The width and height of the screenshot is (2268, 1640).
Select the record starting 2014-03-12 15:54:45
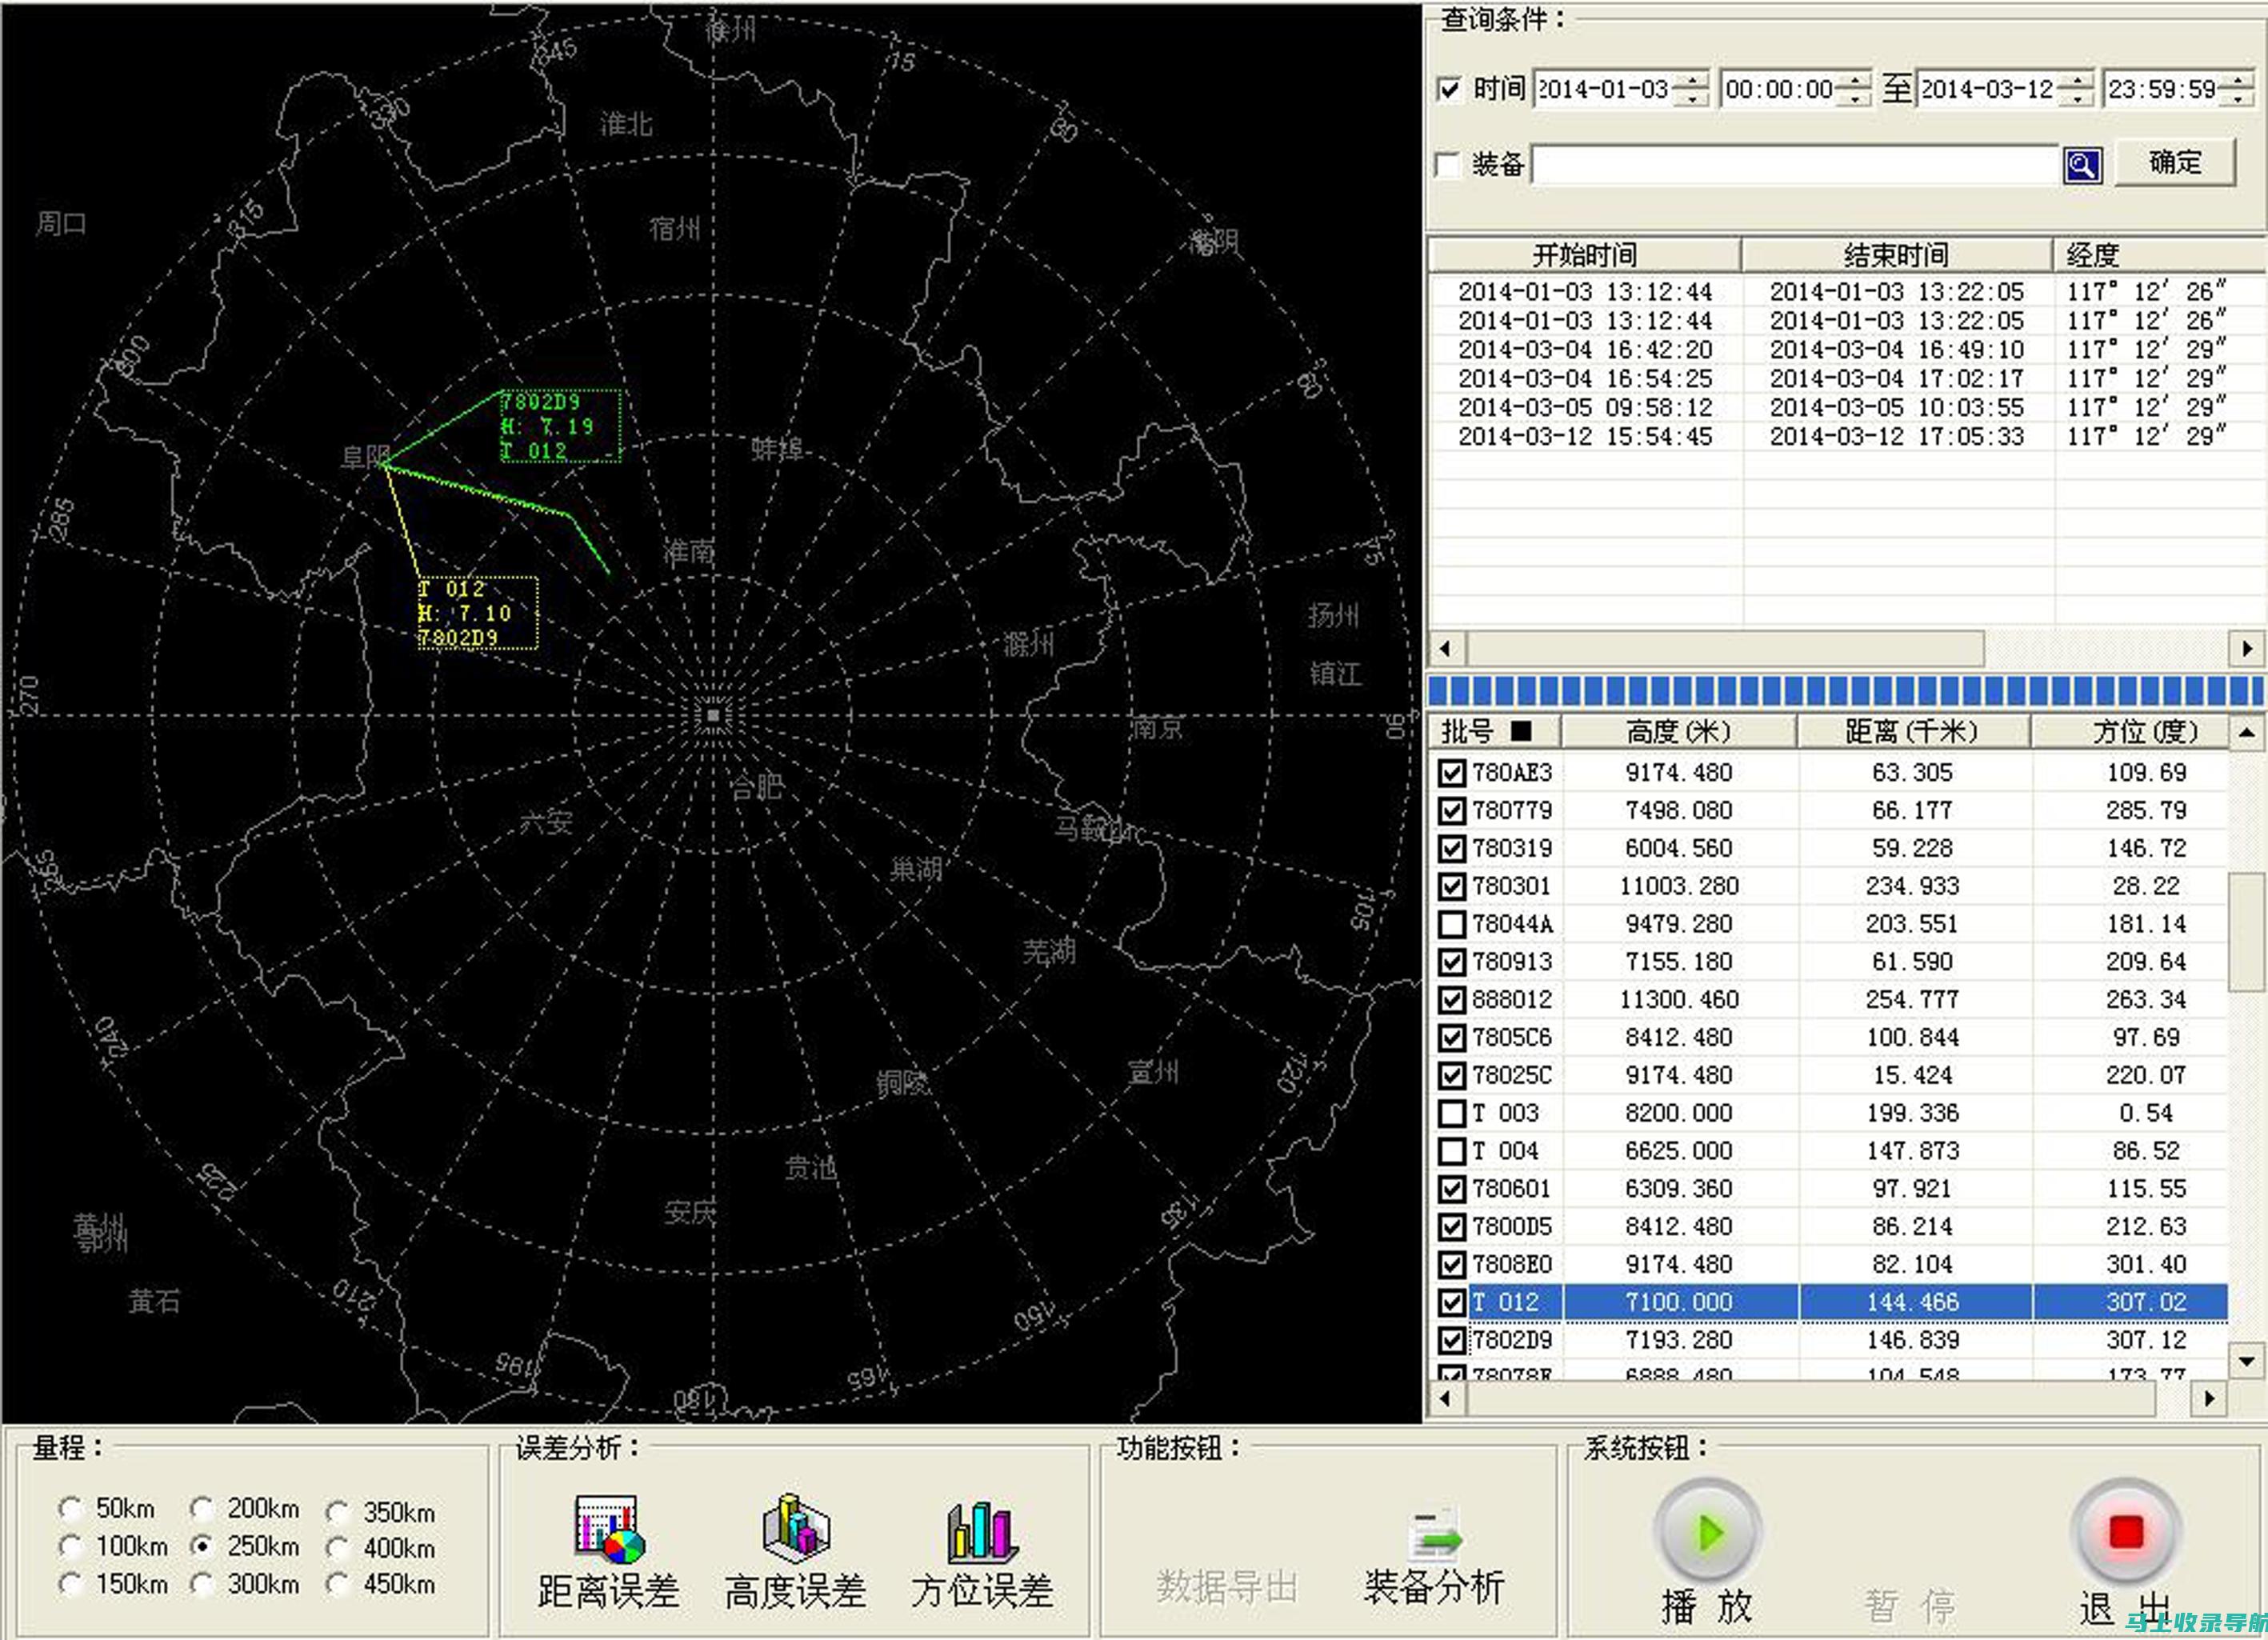(1846, 437)
